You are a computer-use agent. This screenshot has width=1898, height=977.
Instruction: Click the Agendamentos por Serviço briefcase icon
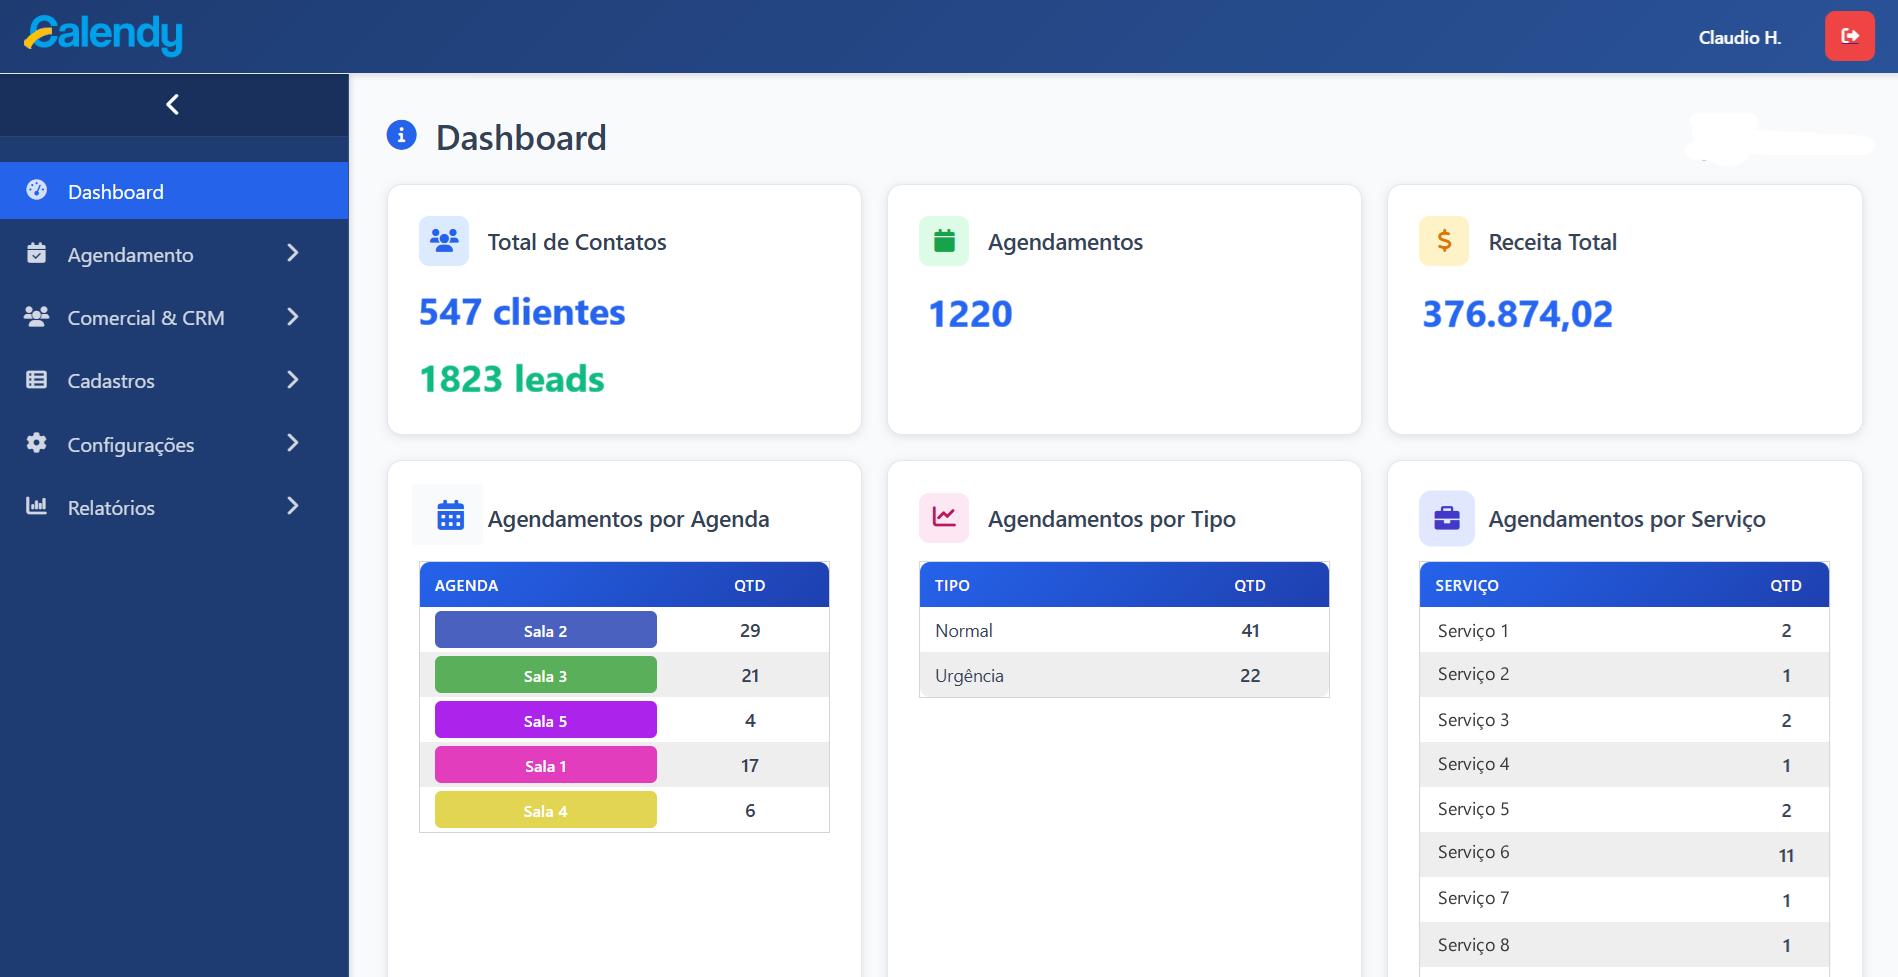(1446, 518)
